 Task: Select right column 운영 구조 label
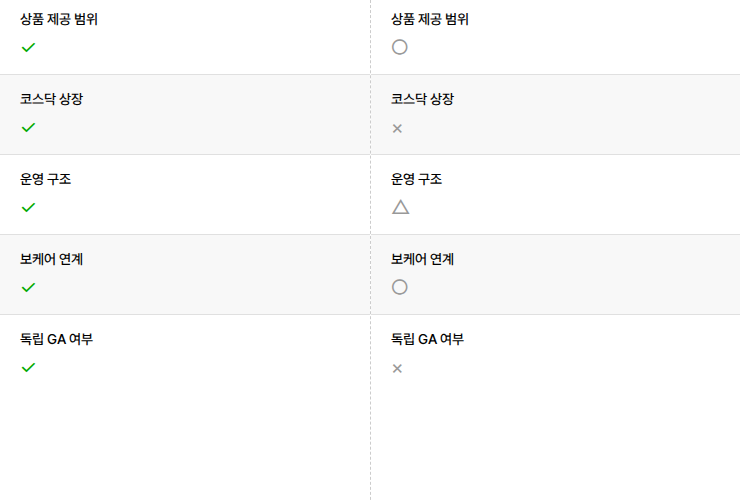[416, 179]
